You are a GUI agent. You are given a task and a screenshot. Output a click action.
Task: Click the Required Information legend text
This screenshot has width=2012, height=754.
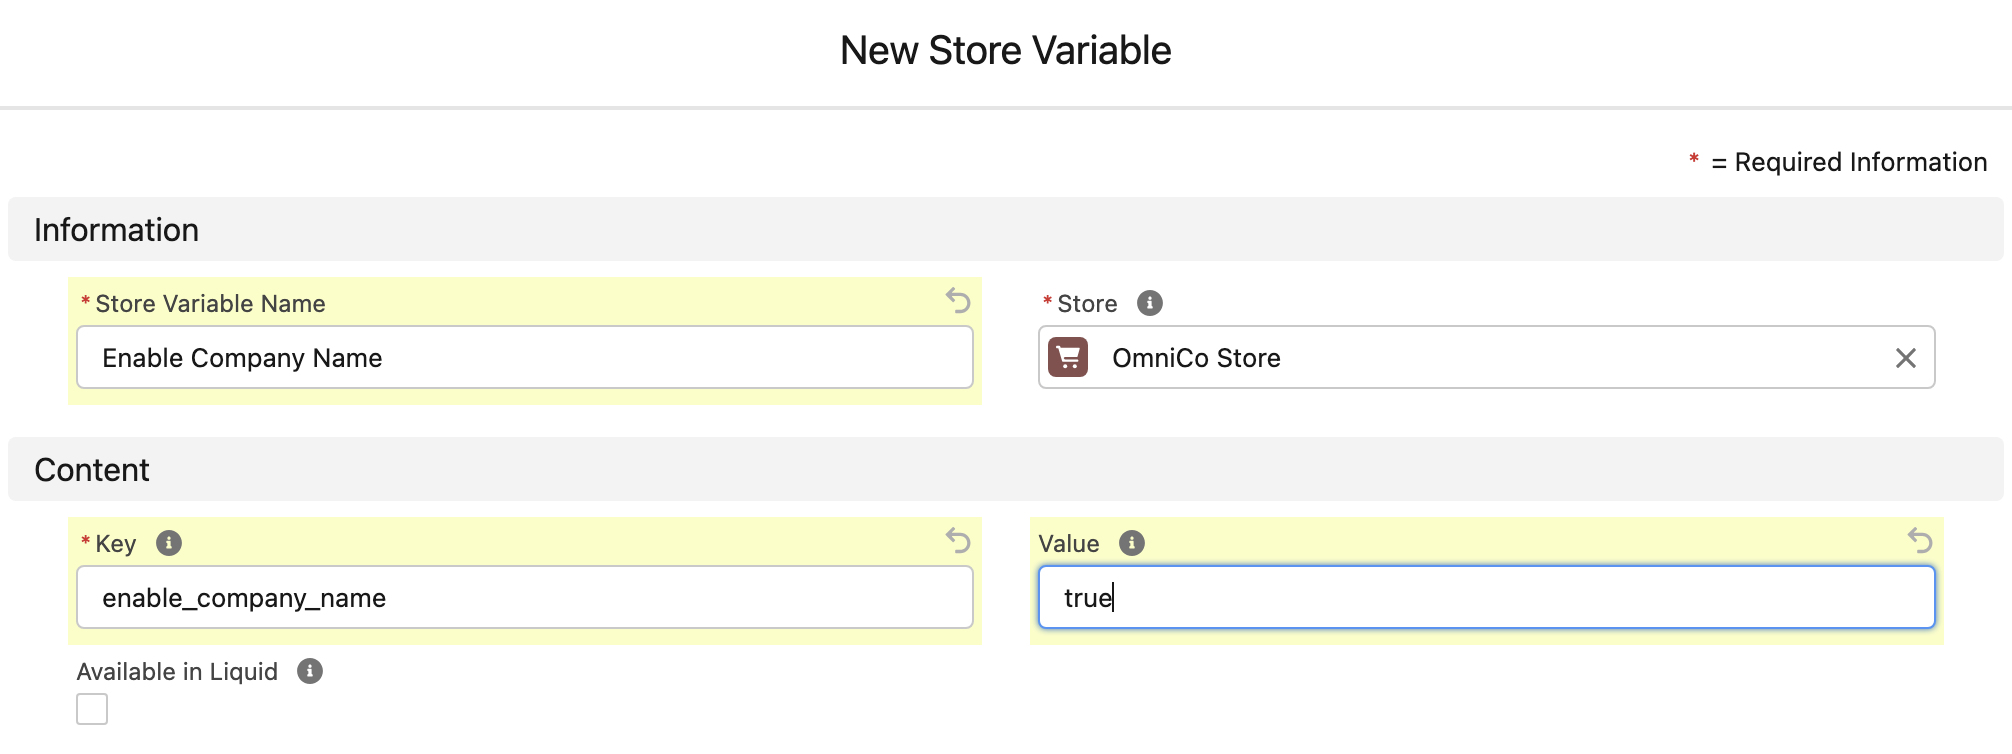coord(1860,162)
